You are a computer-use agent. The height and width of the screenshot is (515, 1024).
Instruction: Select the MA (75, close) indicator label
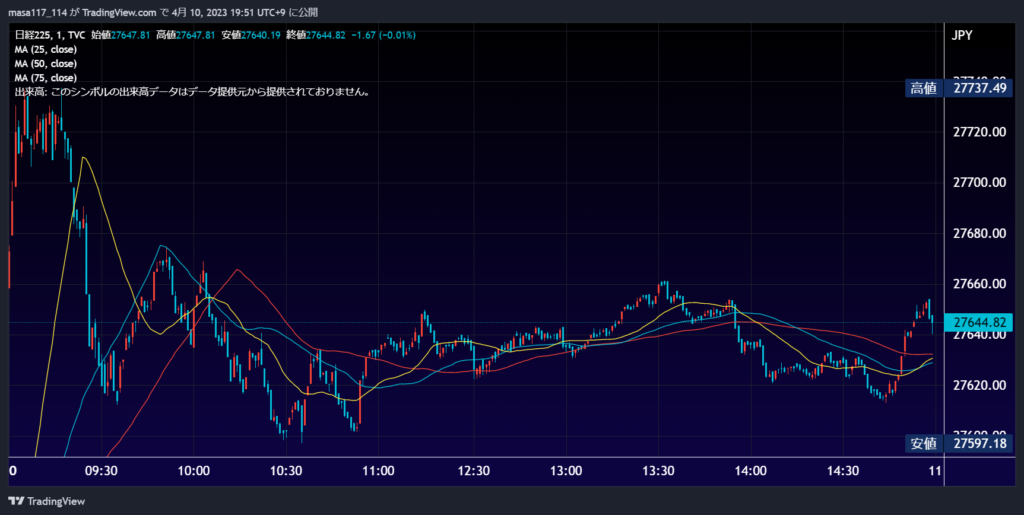[x=46, y=78]
